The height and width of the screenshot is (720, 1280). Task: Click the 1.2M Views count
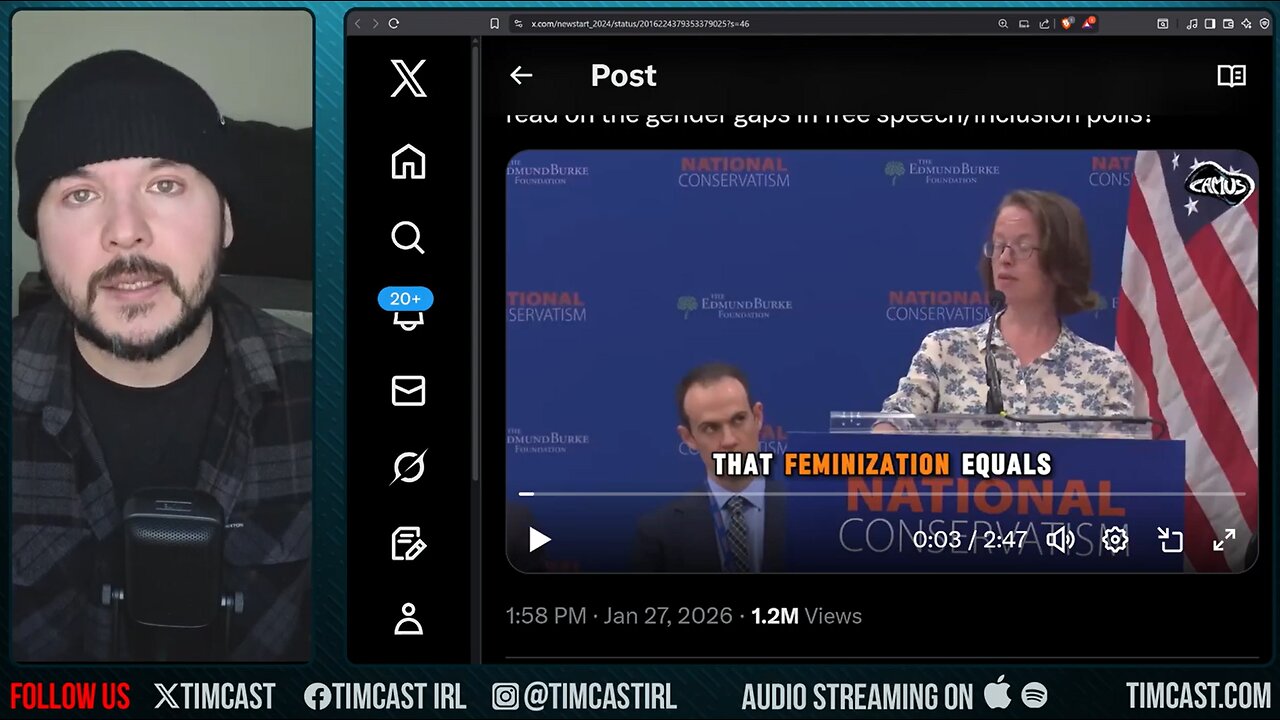(806, 616)
